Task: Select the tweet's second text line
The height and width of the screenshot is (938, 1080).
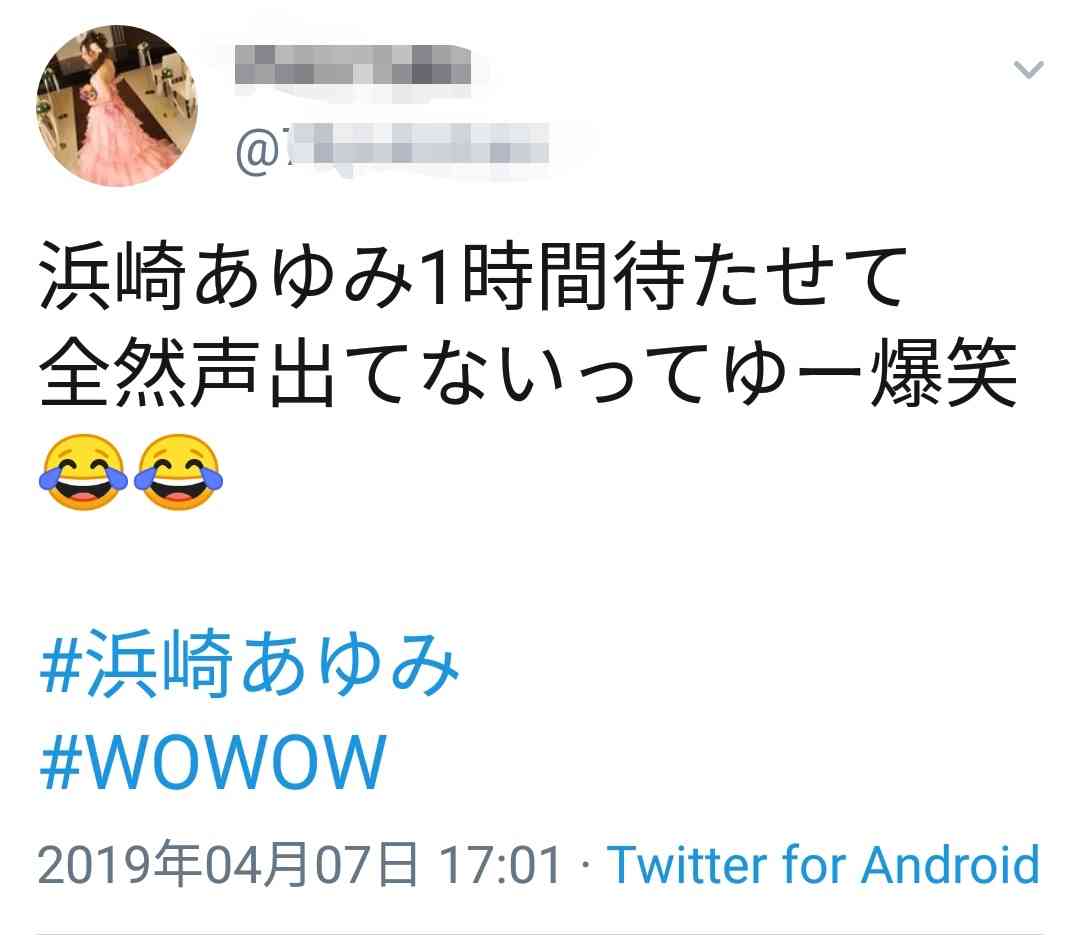Action: pos(528,373)
